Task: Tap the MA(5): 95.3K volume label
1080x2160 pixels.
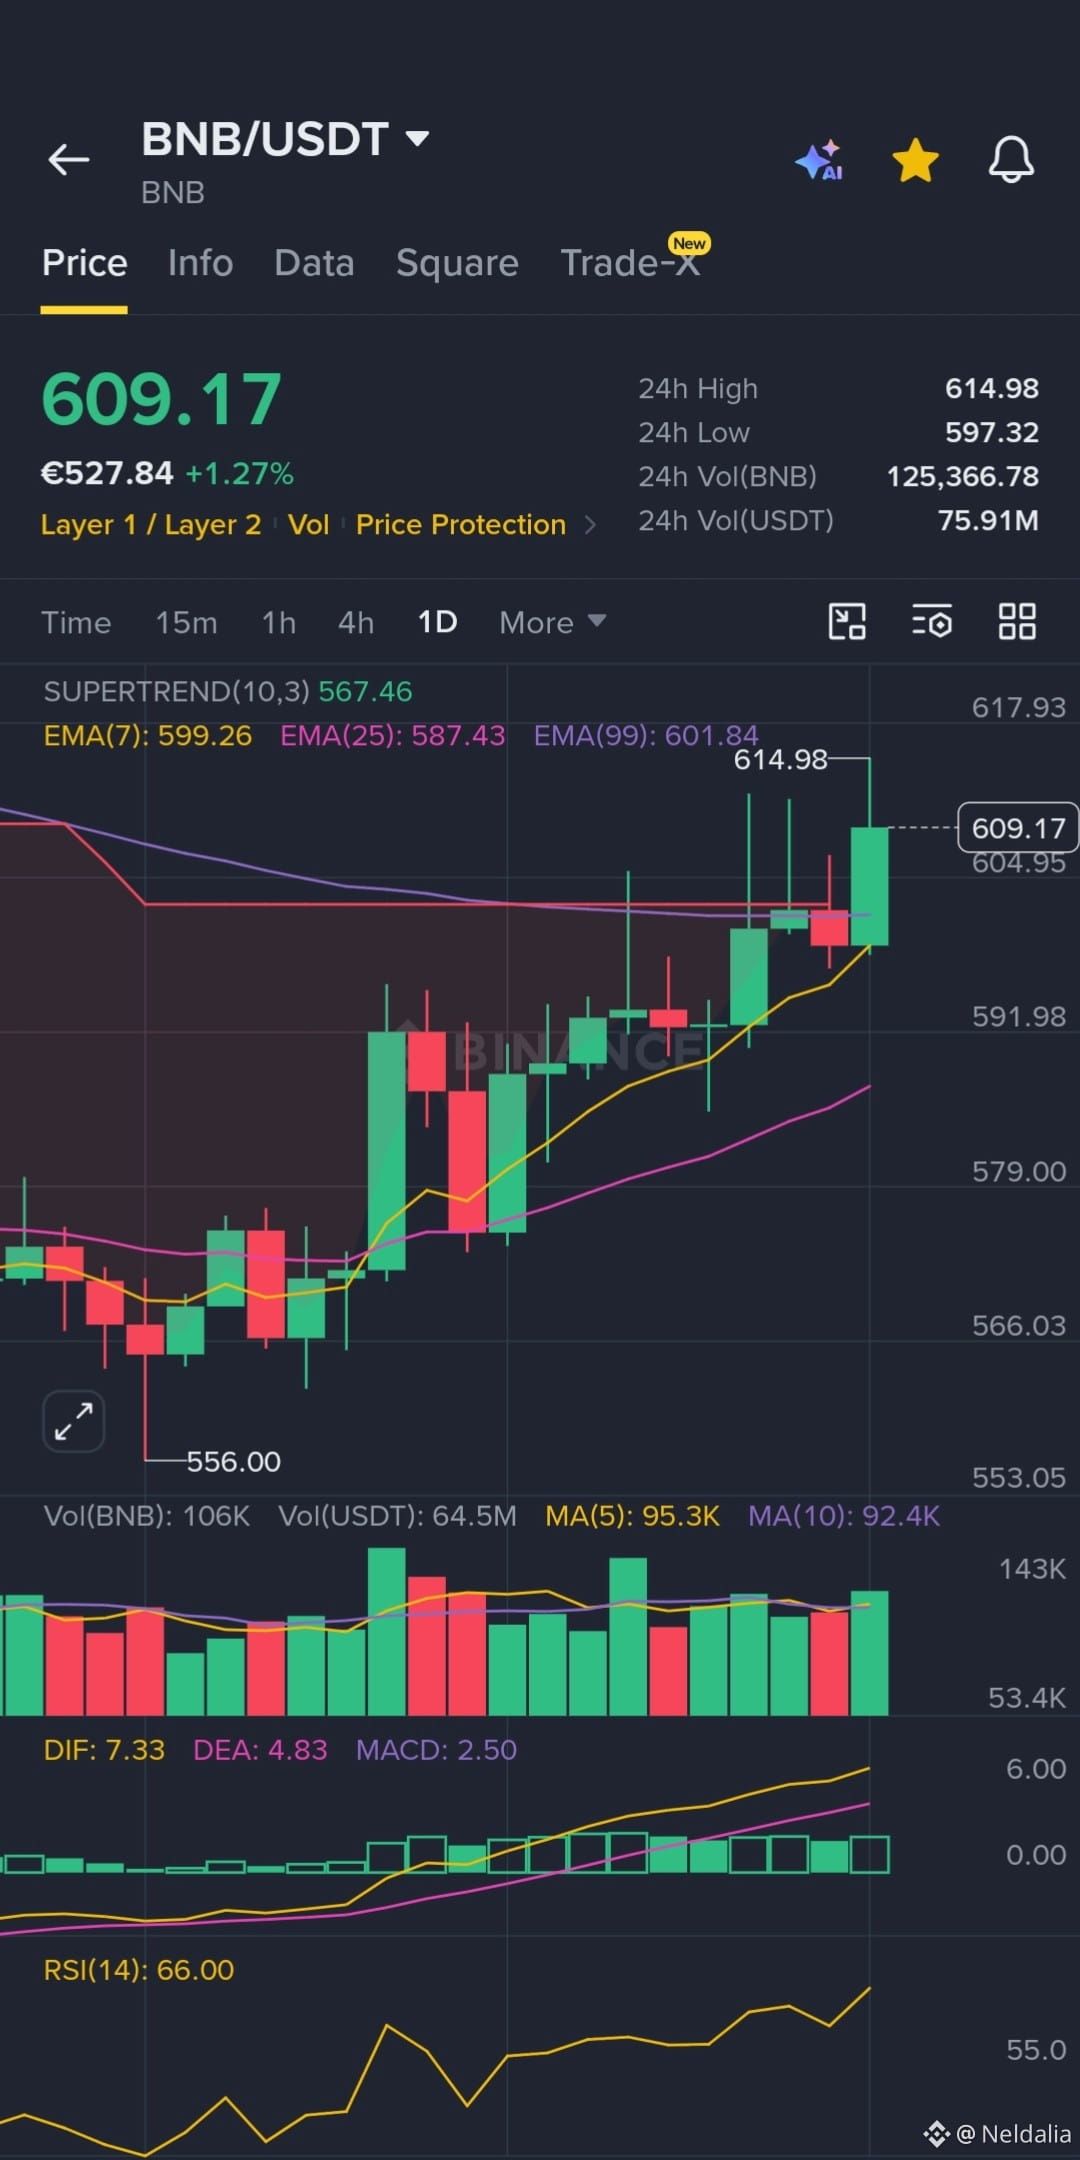Action: point(632,1516)
